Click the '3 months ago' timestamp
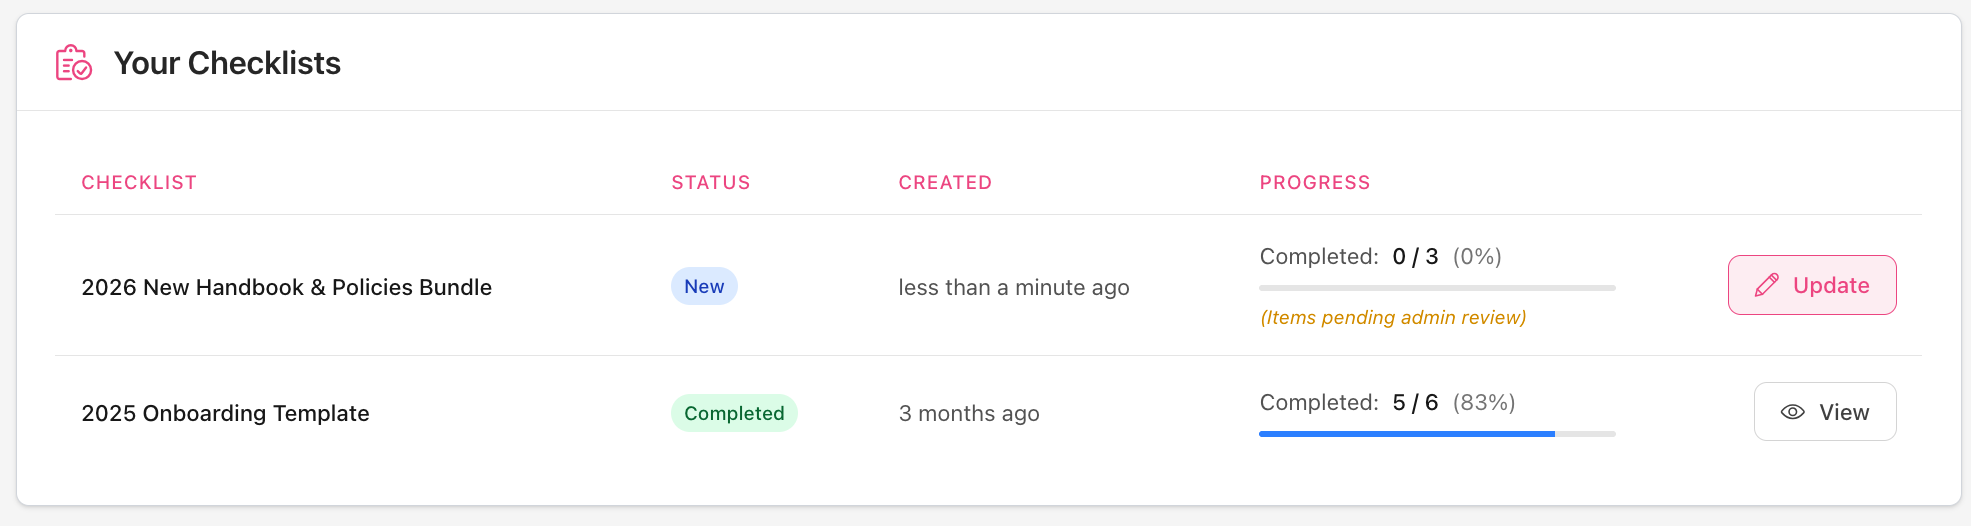The width and height of the screenshot is (1971, 526). click(x=968, y=413)
